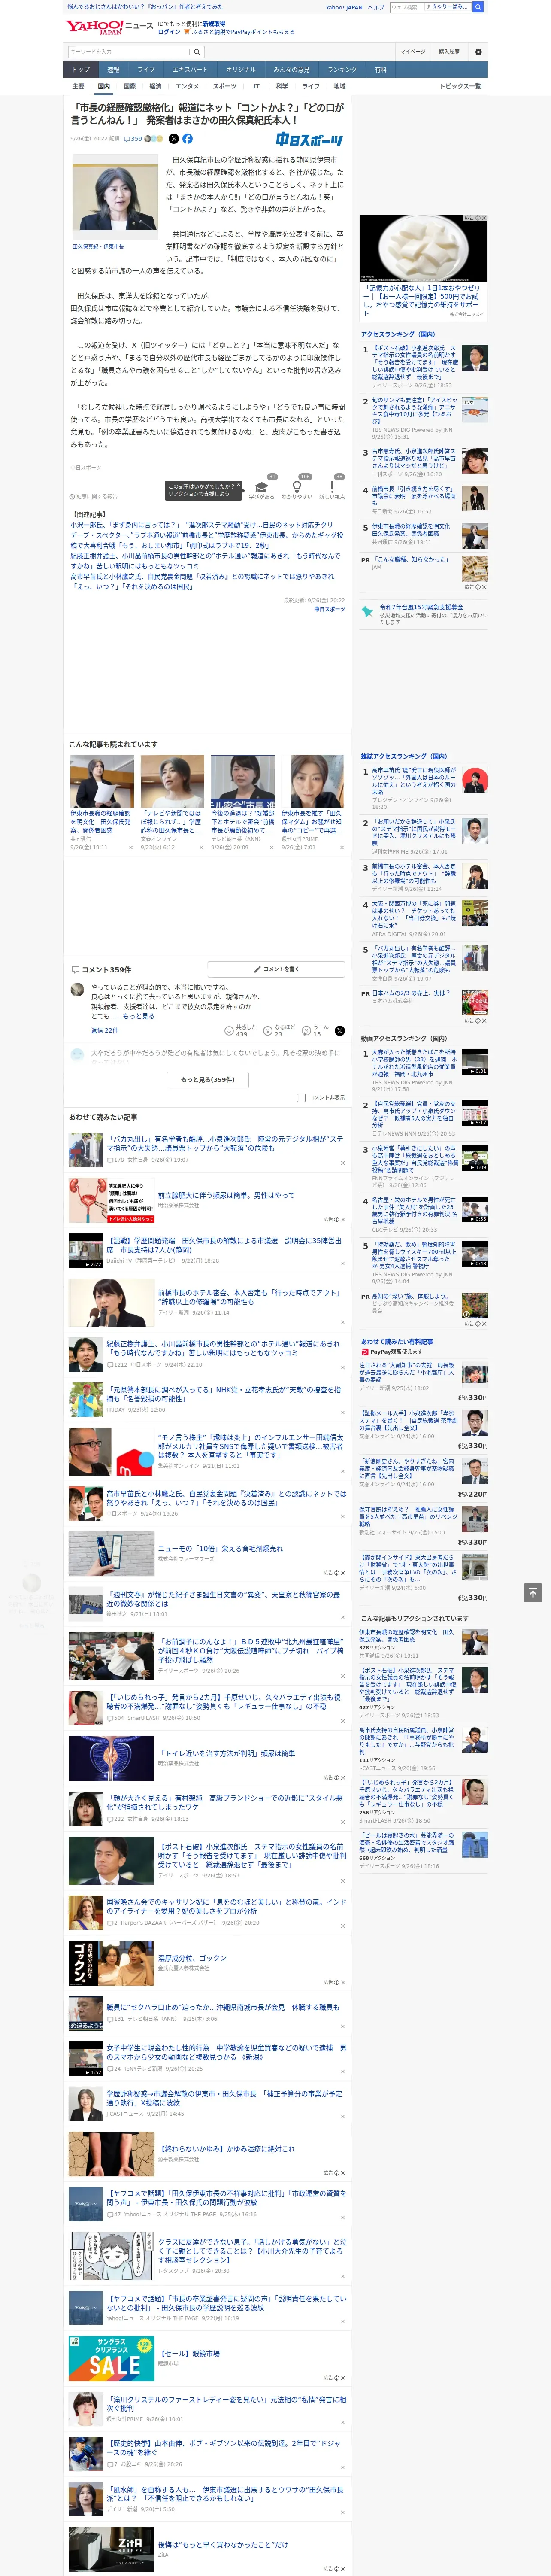Screen dimensions: 551x2576
Task: Open the ランキング tab
Action: click(342, 69)
